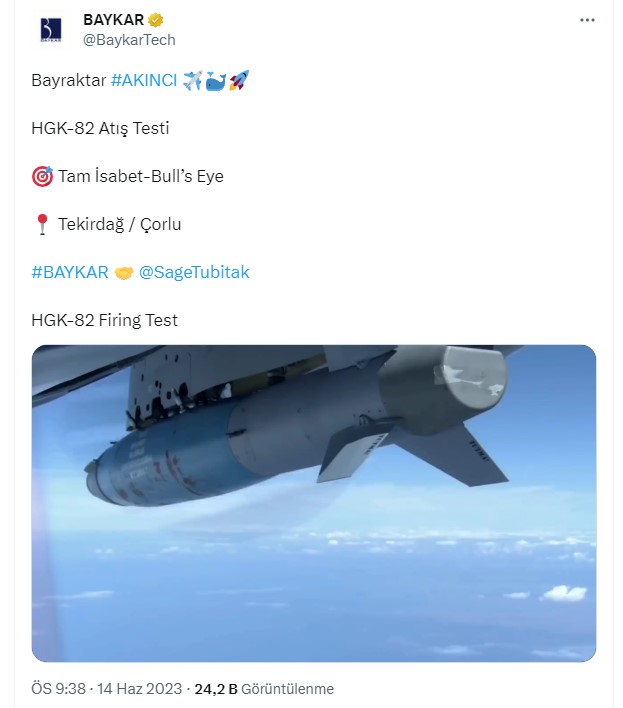
Task: Open the three-dot more options menu
Action: click(588, 20)
